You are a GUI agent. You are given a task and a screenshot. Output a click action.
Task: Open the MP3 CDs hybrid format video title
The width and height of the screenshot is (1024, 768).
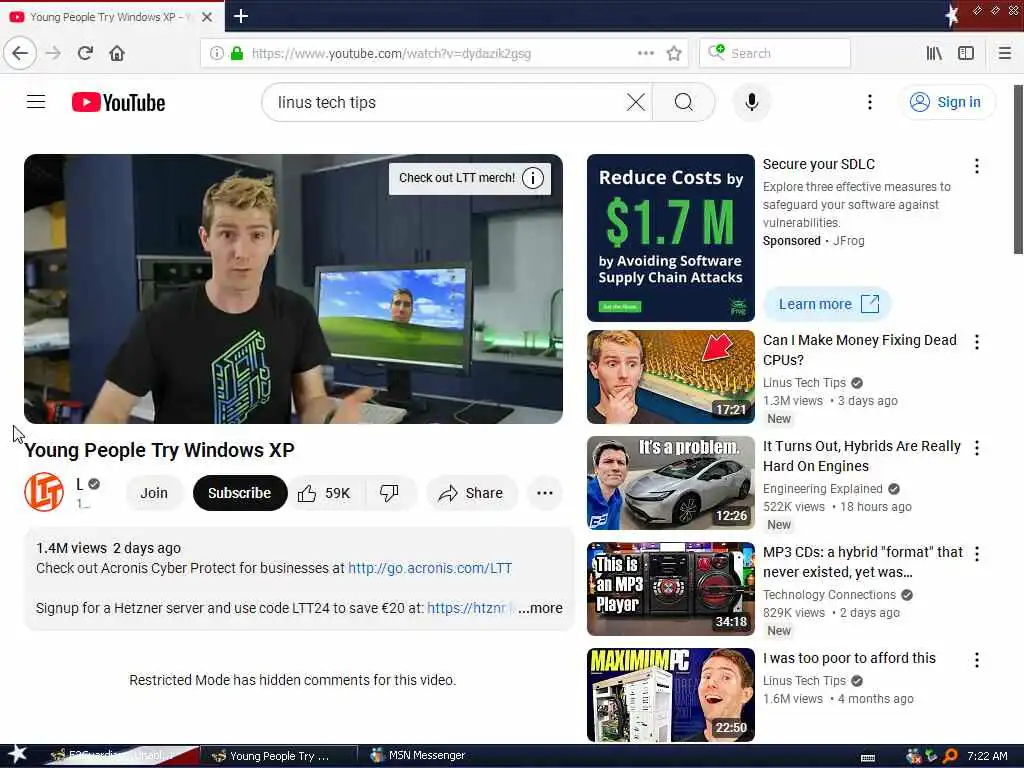863,562
